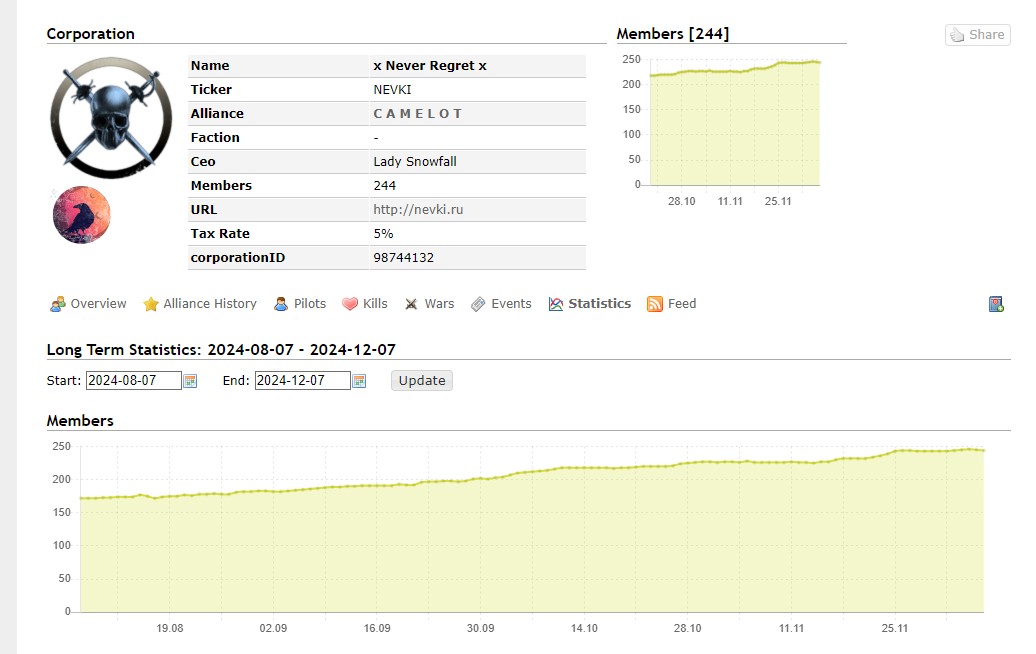The width and height of the screenshot is (1036, 654).
Task: Click the corporation skull logo image
Action: pyautogui.click(x=111, y=118)
